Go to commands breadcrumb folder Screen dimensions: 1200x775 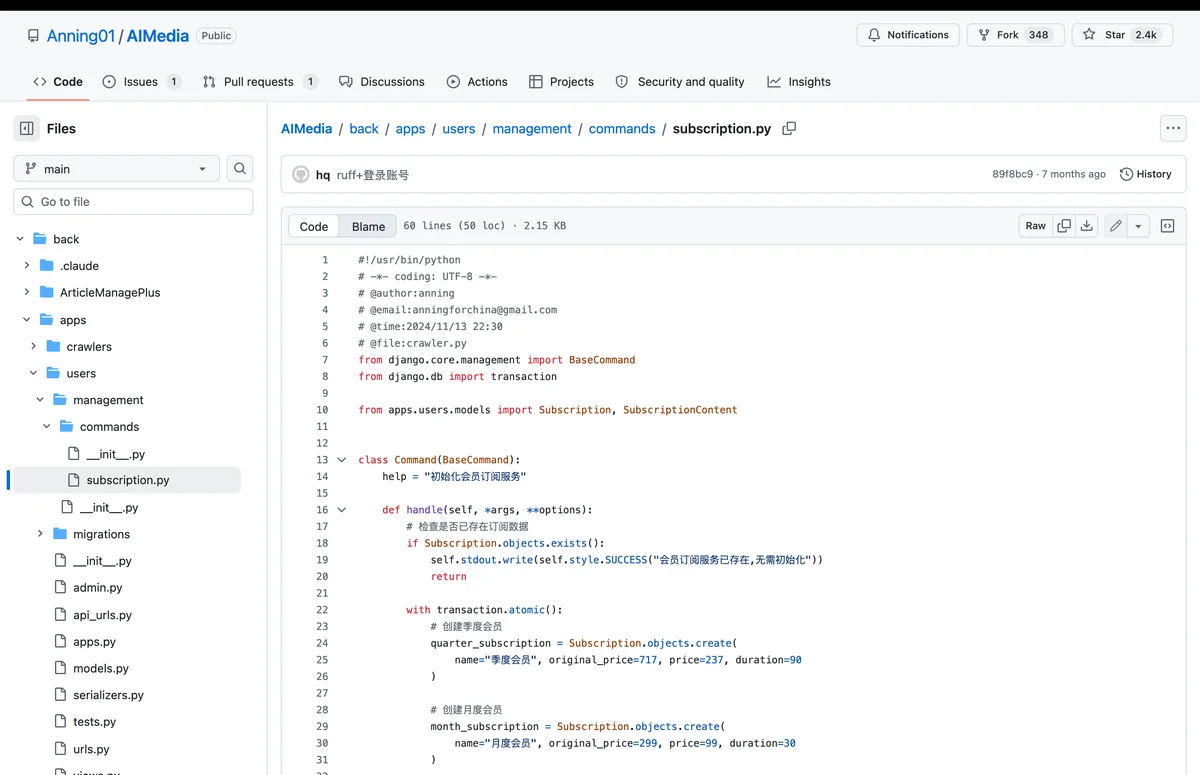click(622, 129)
